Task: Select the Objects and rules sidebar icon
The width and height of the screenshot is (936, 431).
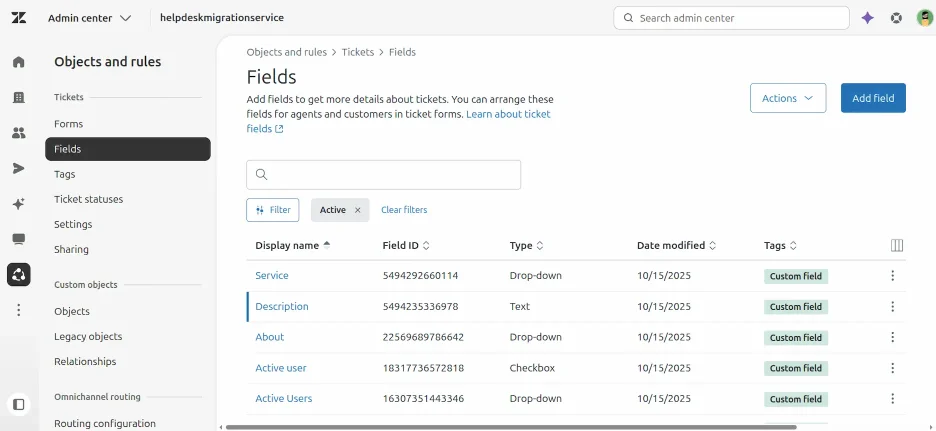Action: tap(19, 275)
